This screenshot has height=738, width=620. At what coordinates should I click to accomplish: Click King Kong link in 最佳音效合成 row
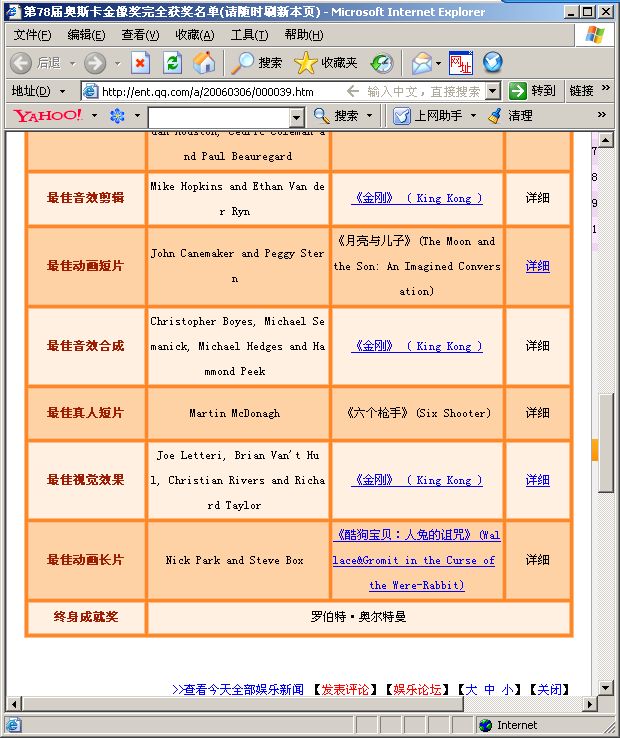click(x=417, y=346)
